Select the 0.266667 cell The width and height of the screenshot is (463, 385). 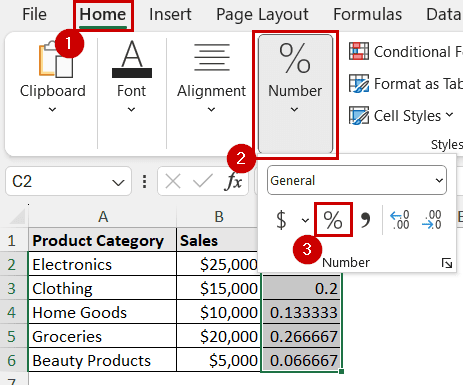(301, 336)
